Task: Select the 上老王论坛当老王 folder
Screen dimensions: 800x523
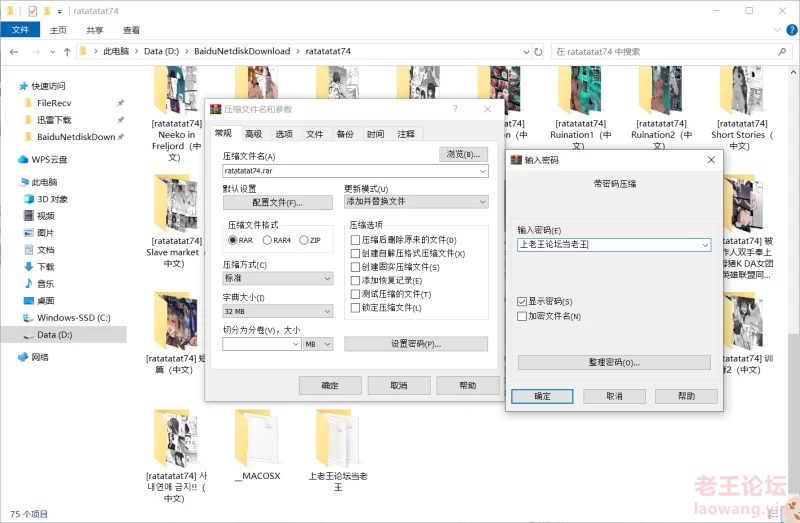Action: pyautogui.click(x=338, y=451)
